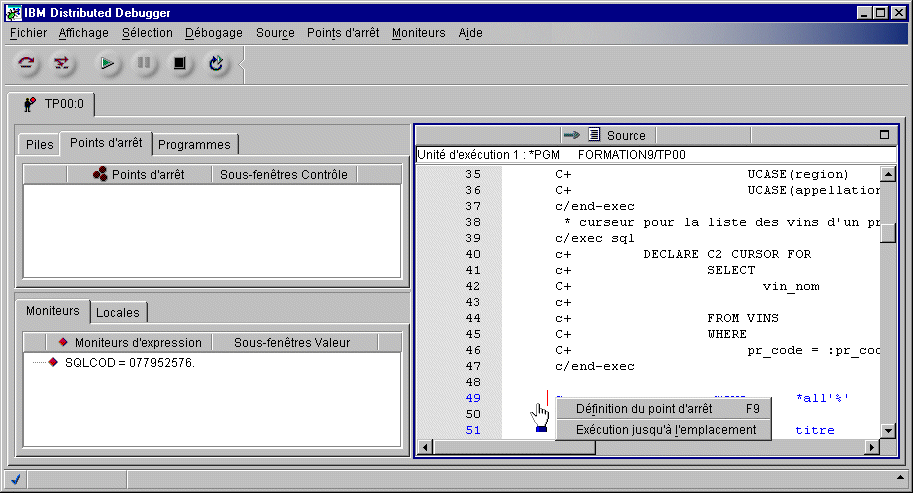Screen dimensions: 913x493
Task: Open the Débogage menu
Action: tap(214, 33)
